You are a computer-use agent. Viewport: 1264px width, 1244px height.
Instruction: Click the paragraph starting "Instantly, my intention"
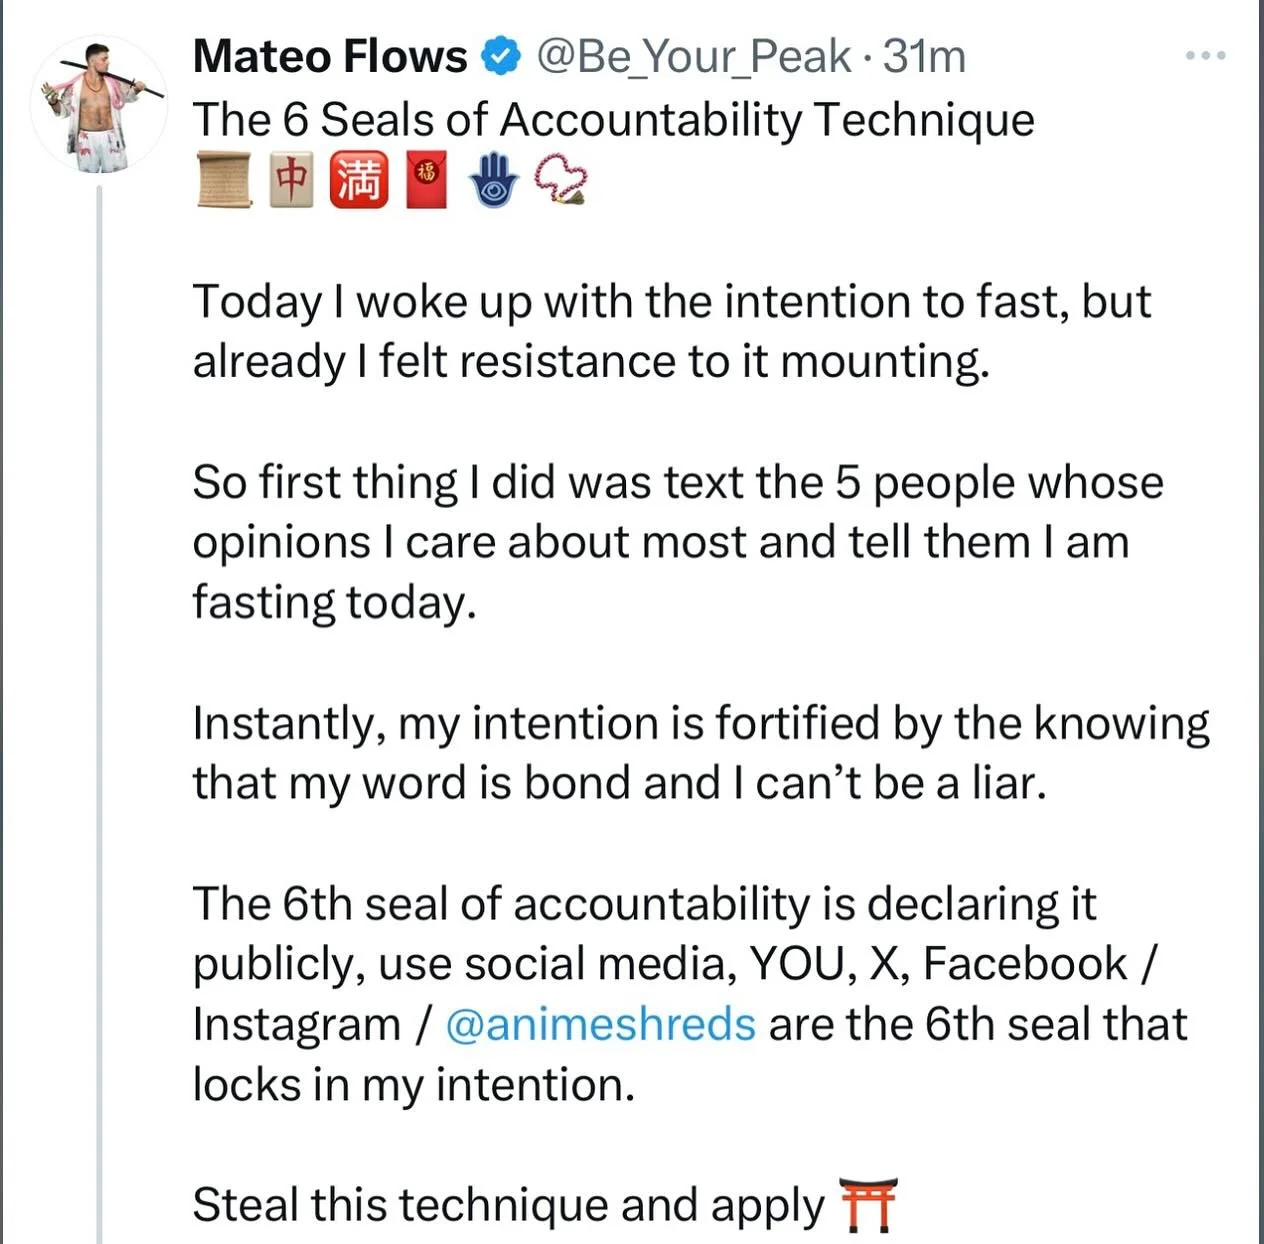tap(701, 752)
